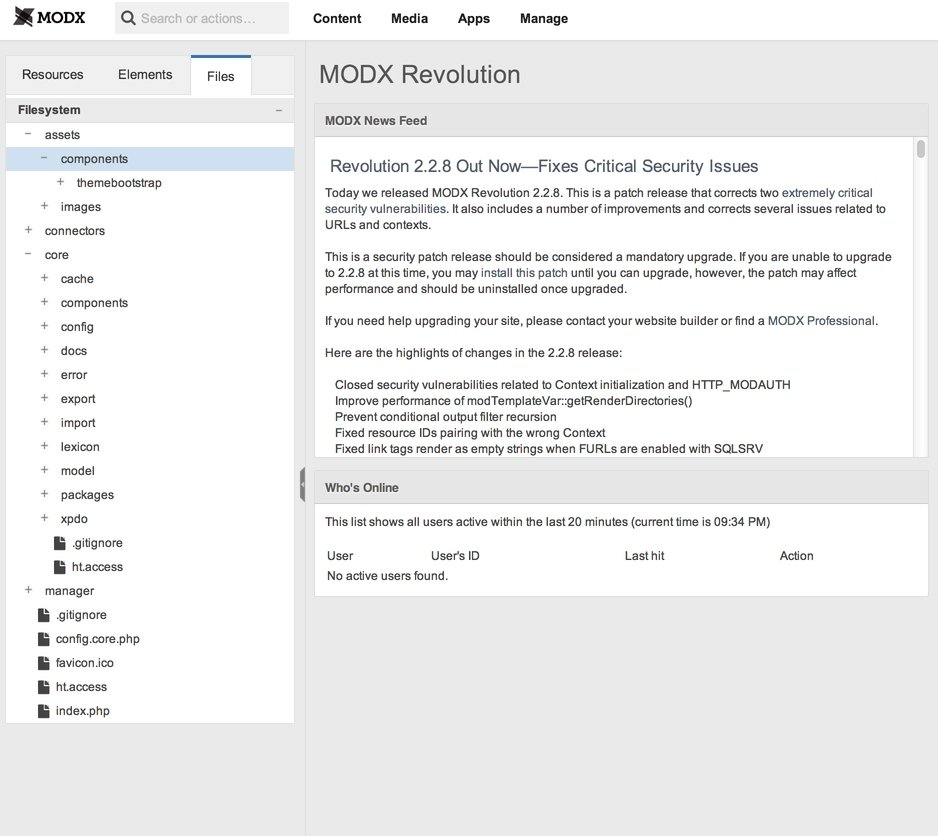The width and height of the screenshot is (938, 836).
Task: Click the Who's Online panel header
Action: (621, 488)
